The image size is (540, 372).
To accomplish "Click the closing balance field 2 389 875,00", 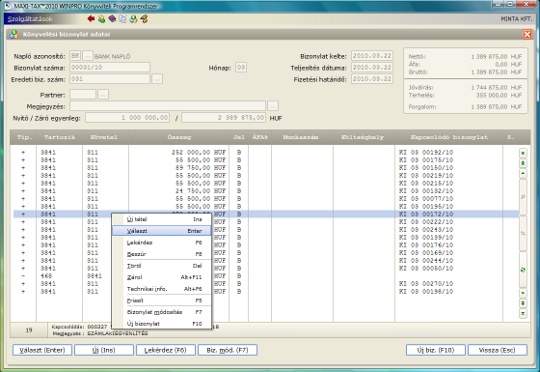I will coord(224,118).
